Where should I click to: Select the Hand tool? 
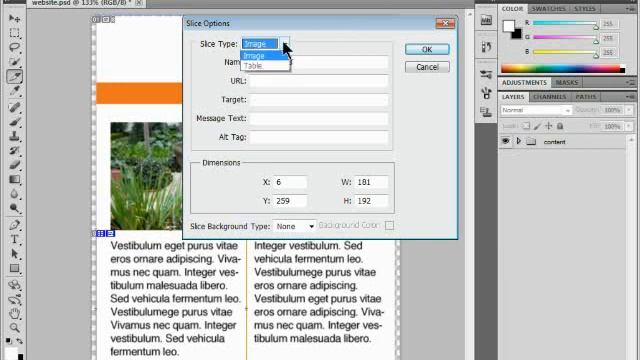14,314
